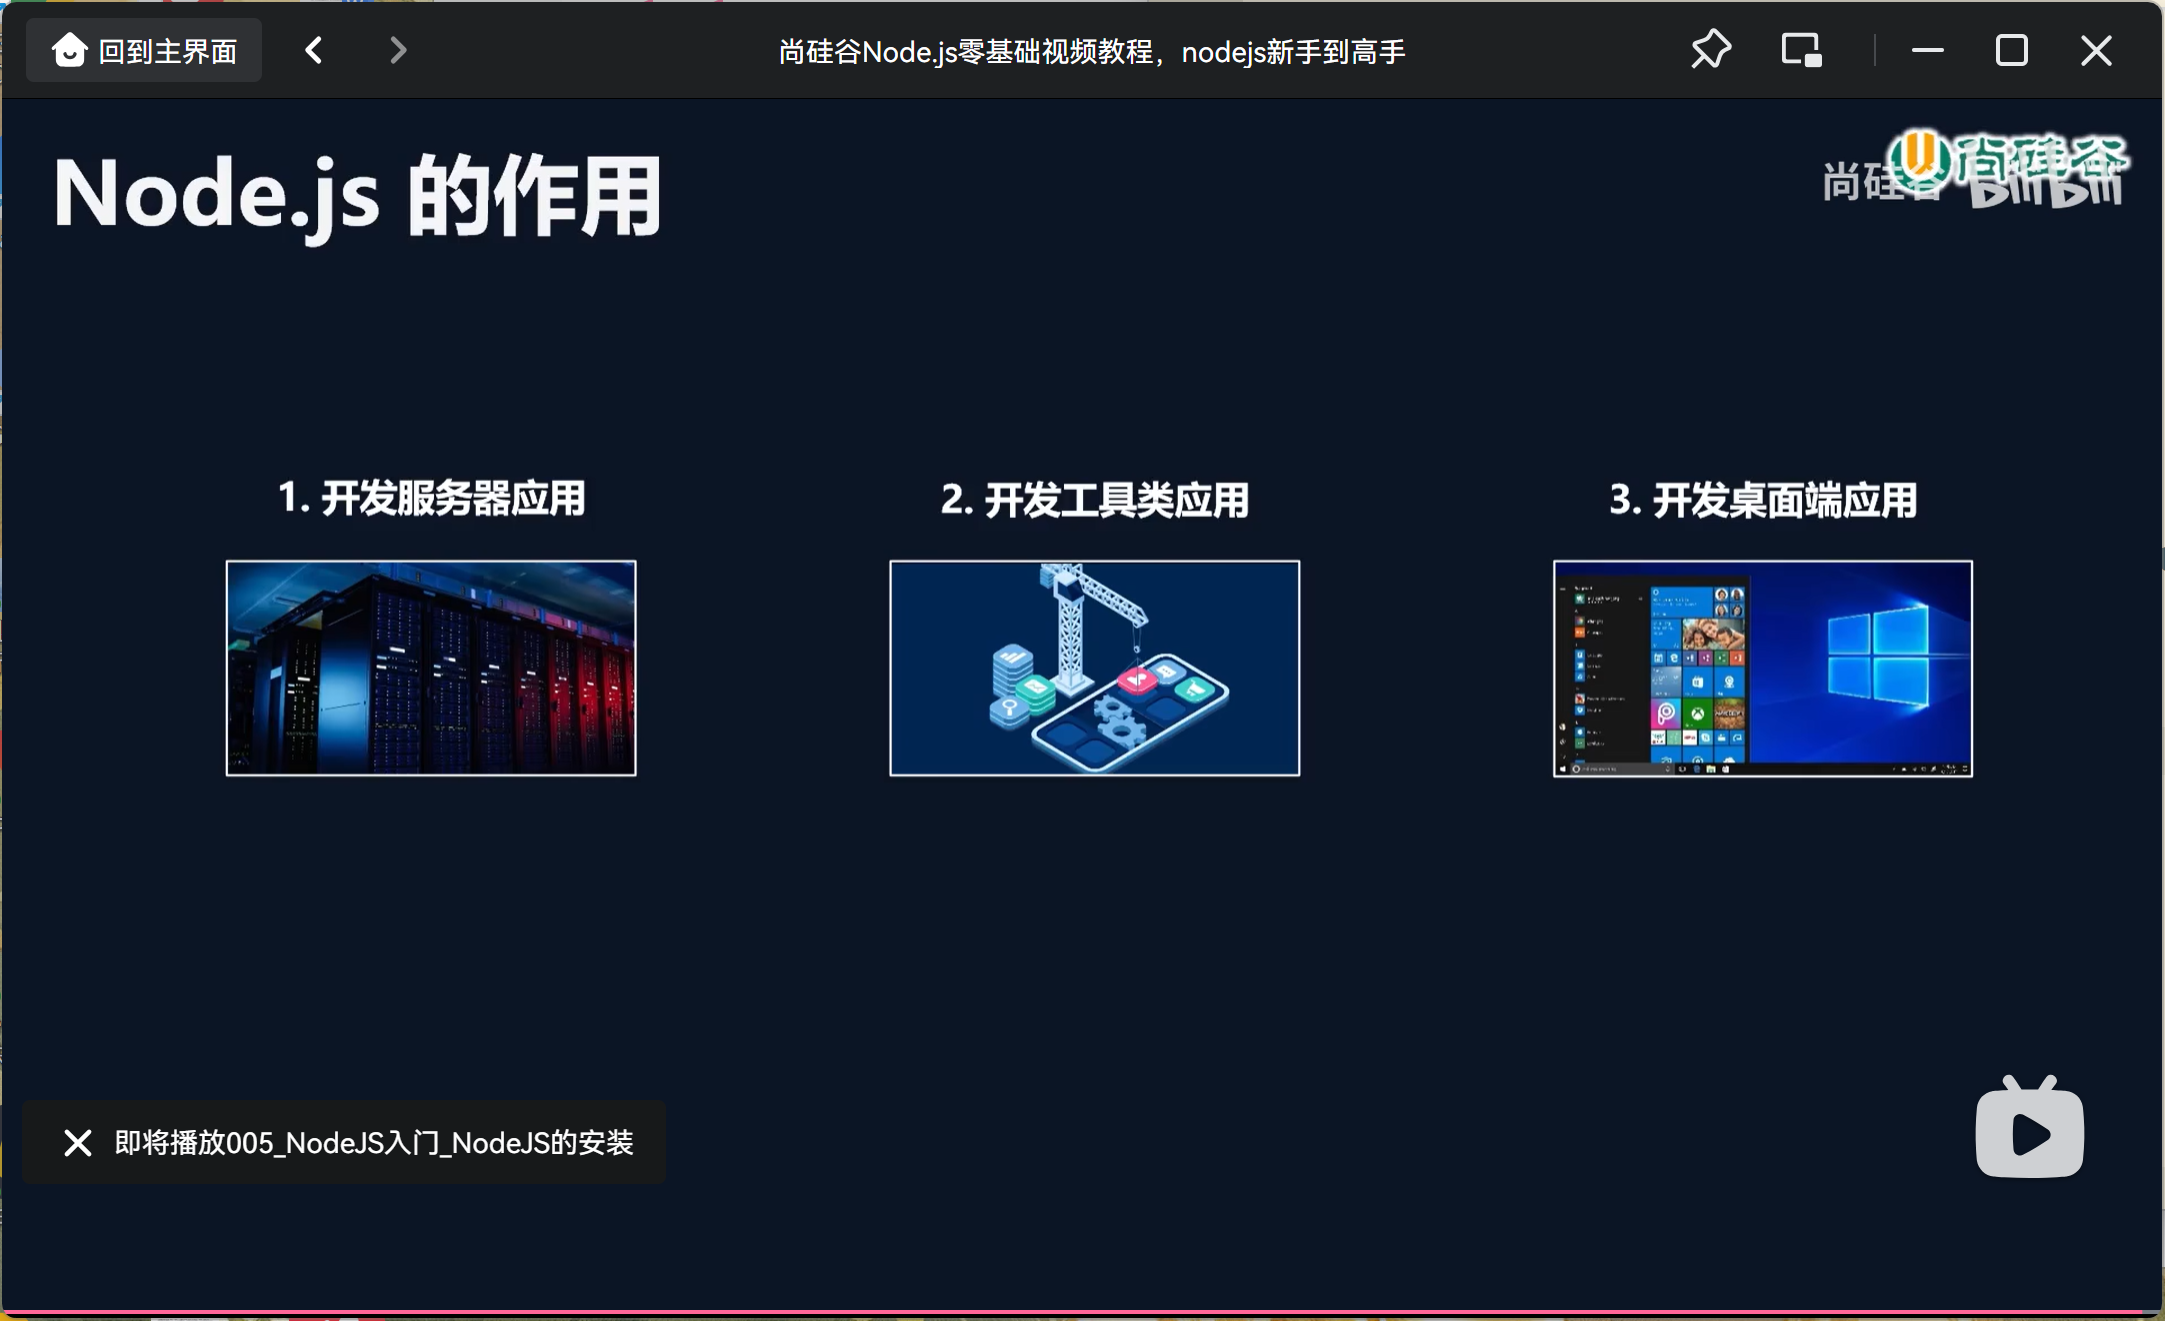Dismiss the upcoming video notification
The height and width of the screenshot is (1321, 2165).
(78, 1142)
